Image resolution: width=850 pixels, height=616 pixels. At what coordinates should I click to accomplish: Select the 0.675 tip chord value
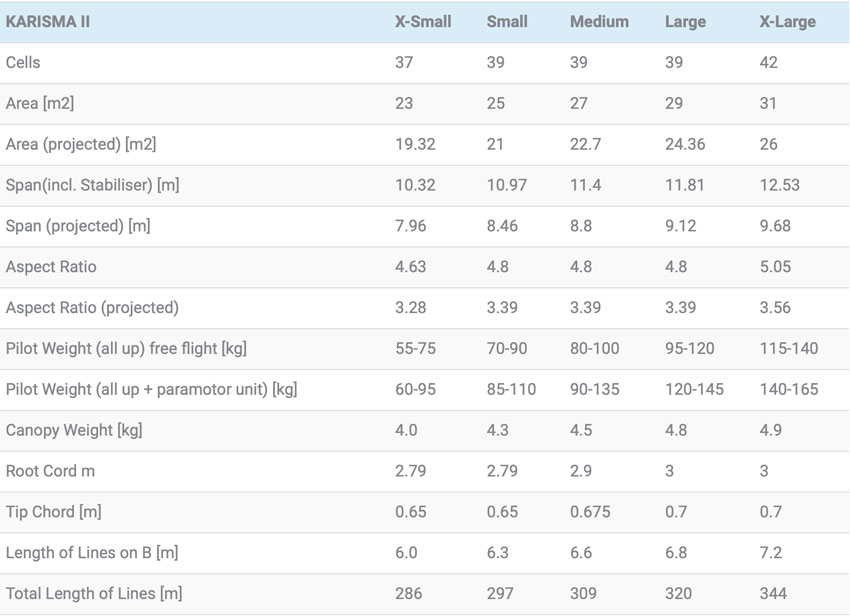[590, 512]
